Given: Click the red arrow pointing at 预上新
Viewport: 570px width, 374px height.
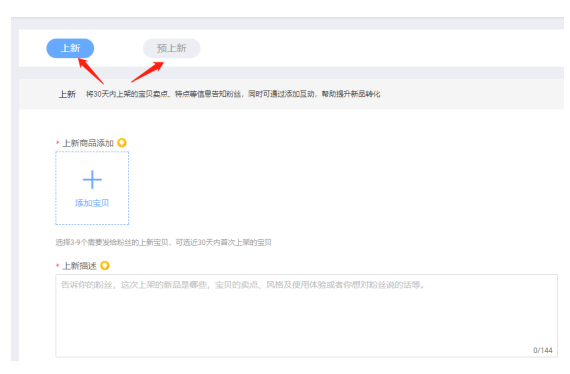Looking at the screenshot, I should coord(147,72).
